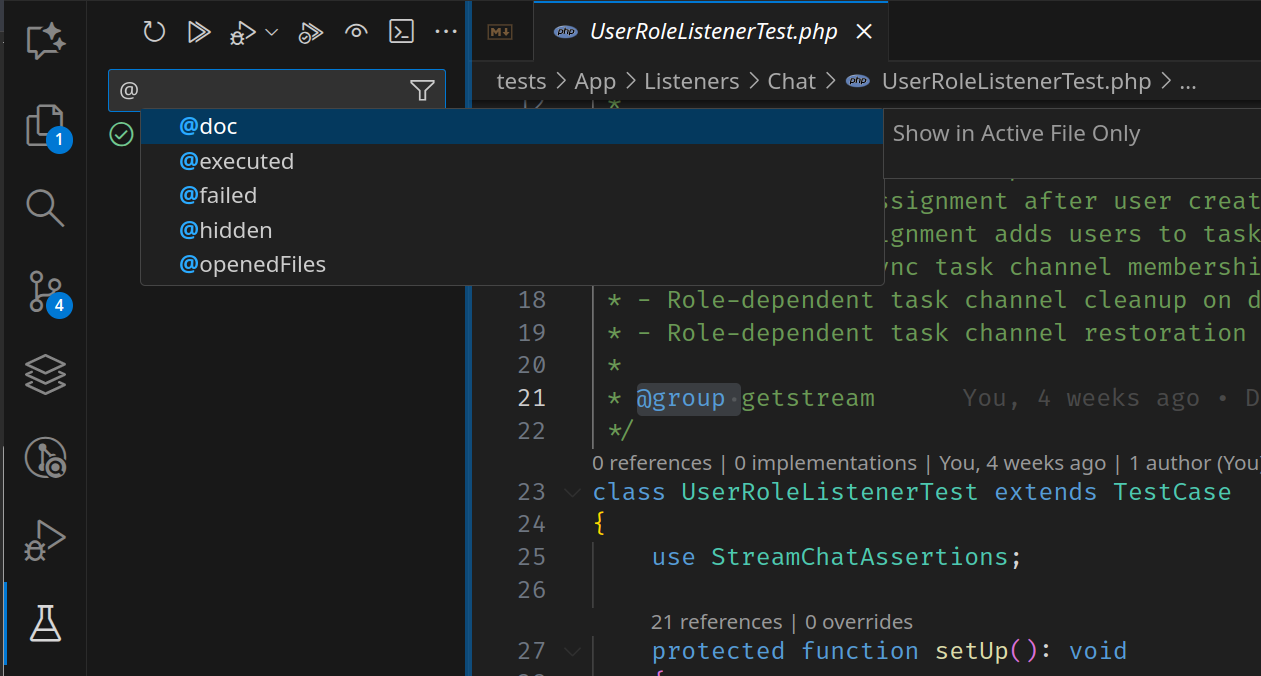The image size is (1261, 676).
Task: Toggle auto-run eye icon
Action: [356, 32]
